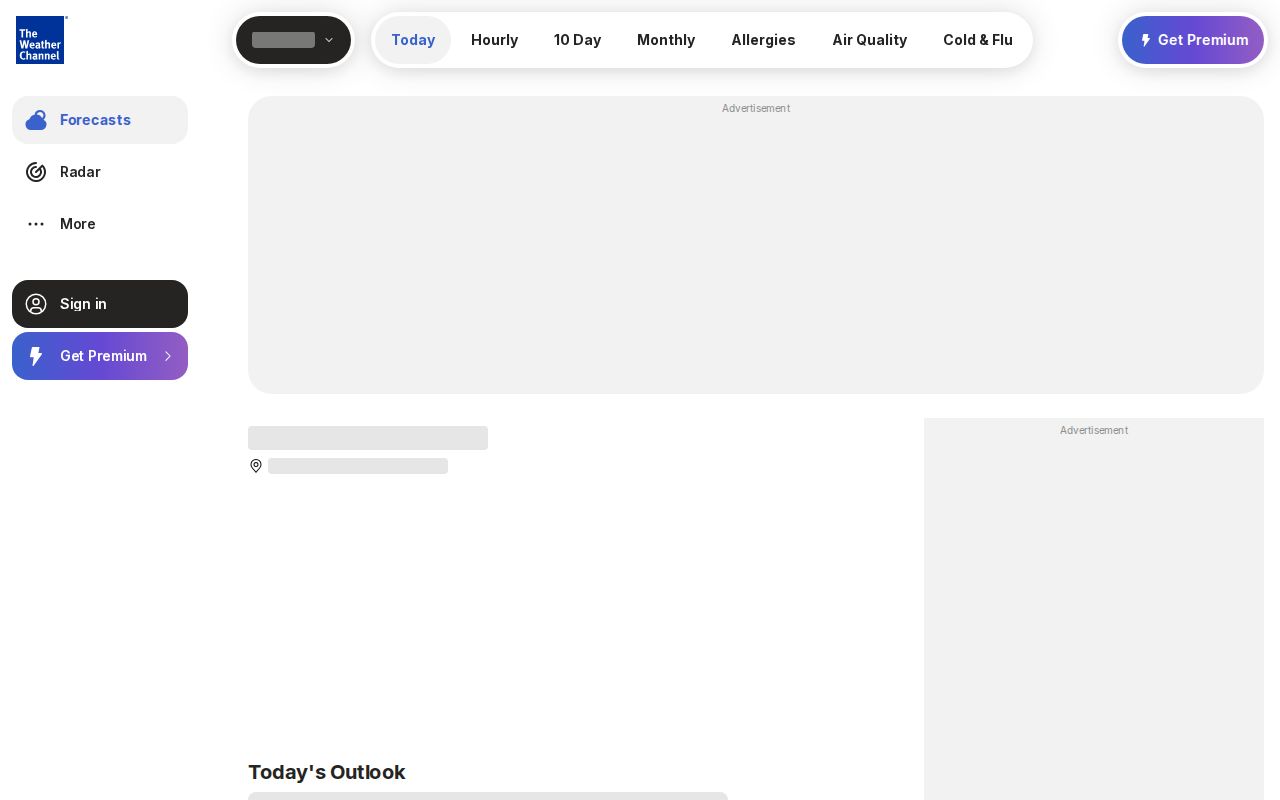Click Get Premium in the left sidebar
Screen dimensions: 1280x800
point(100,356)
